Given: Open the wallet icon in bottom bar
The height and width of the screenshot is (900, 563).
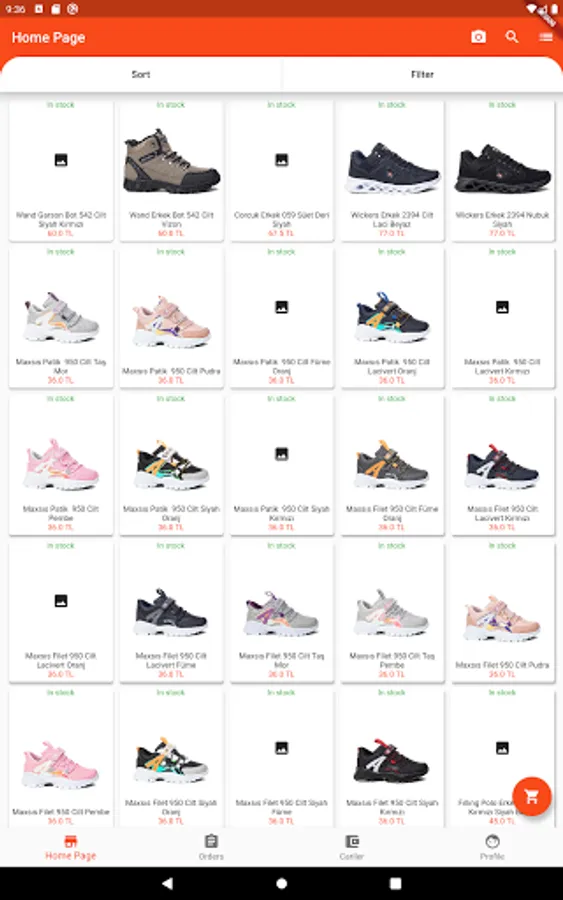Looking at the screenshot, I should click(352, 841).
